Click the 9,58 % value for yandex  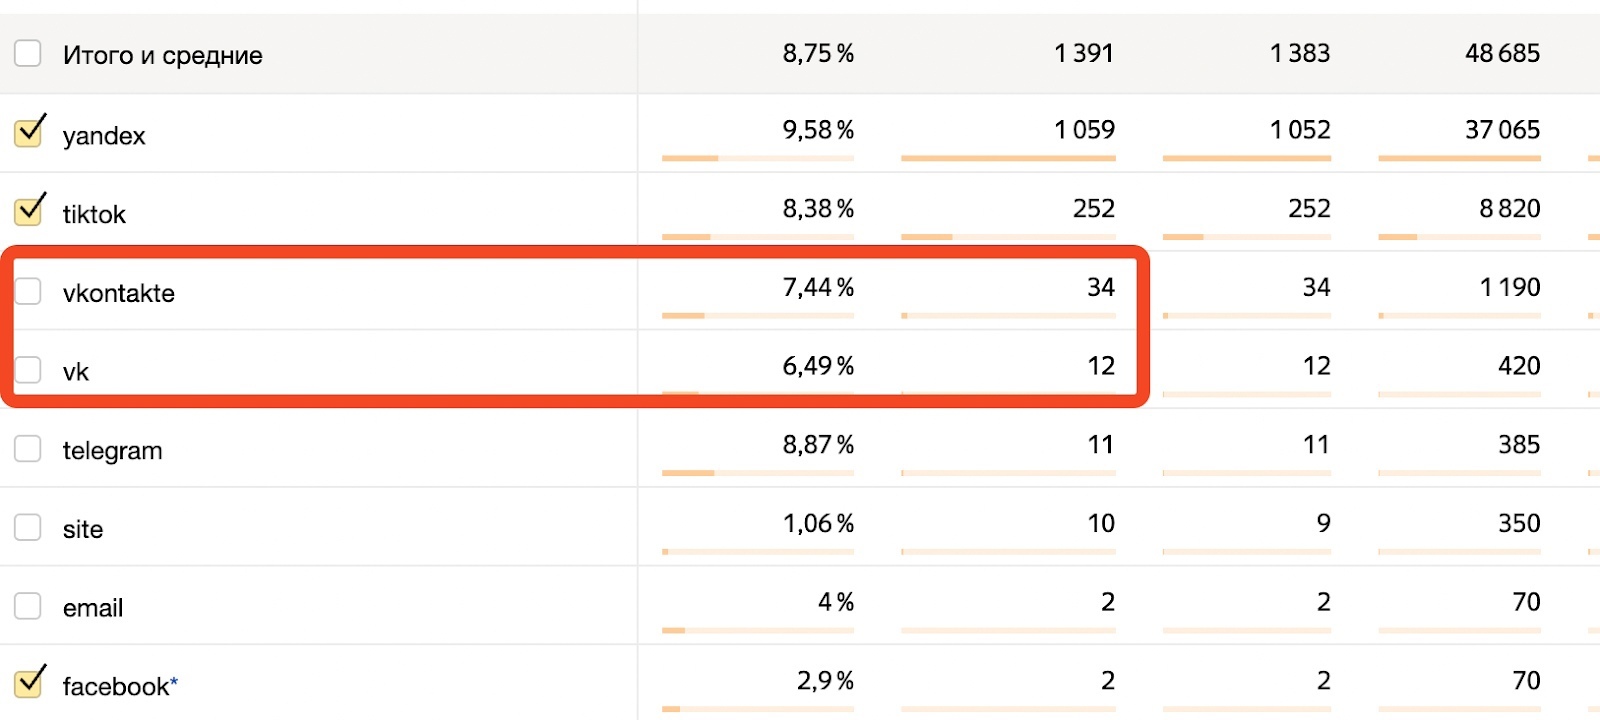click(x=818, y=130)
